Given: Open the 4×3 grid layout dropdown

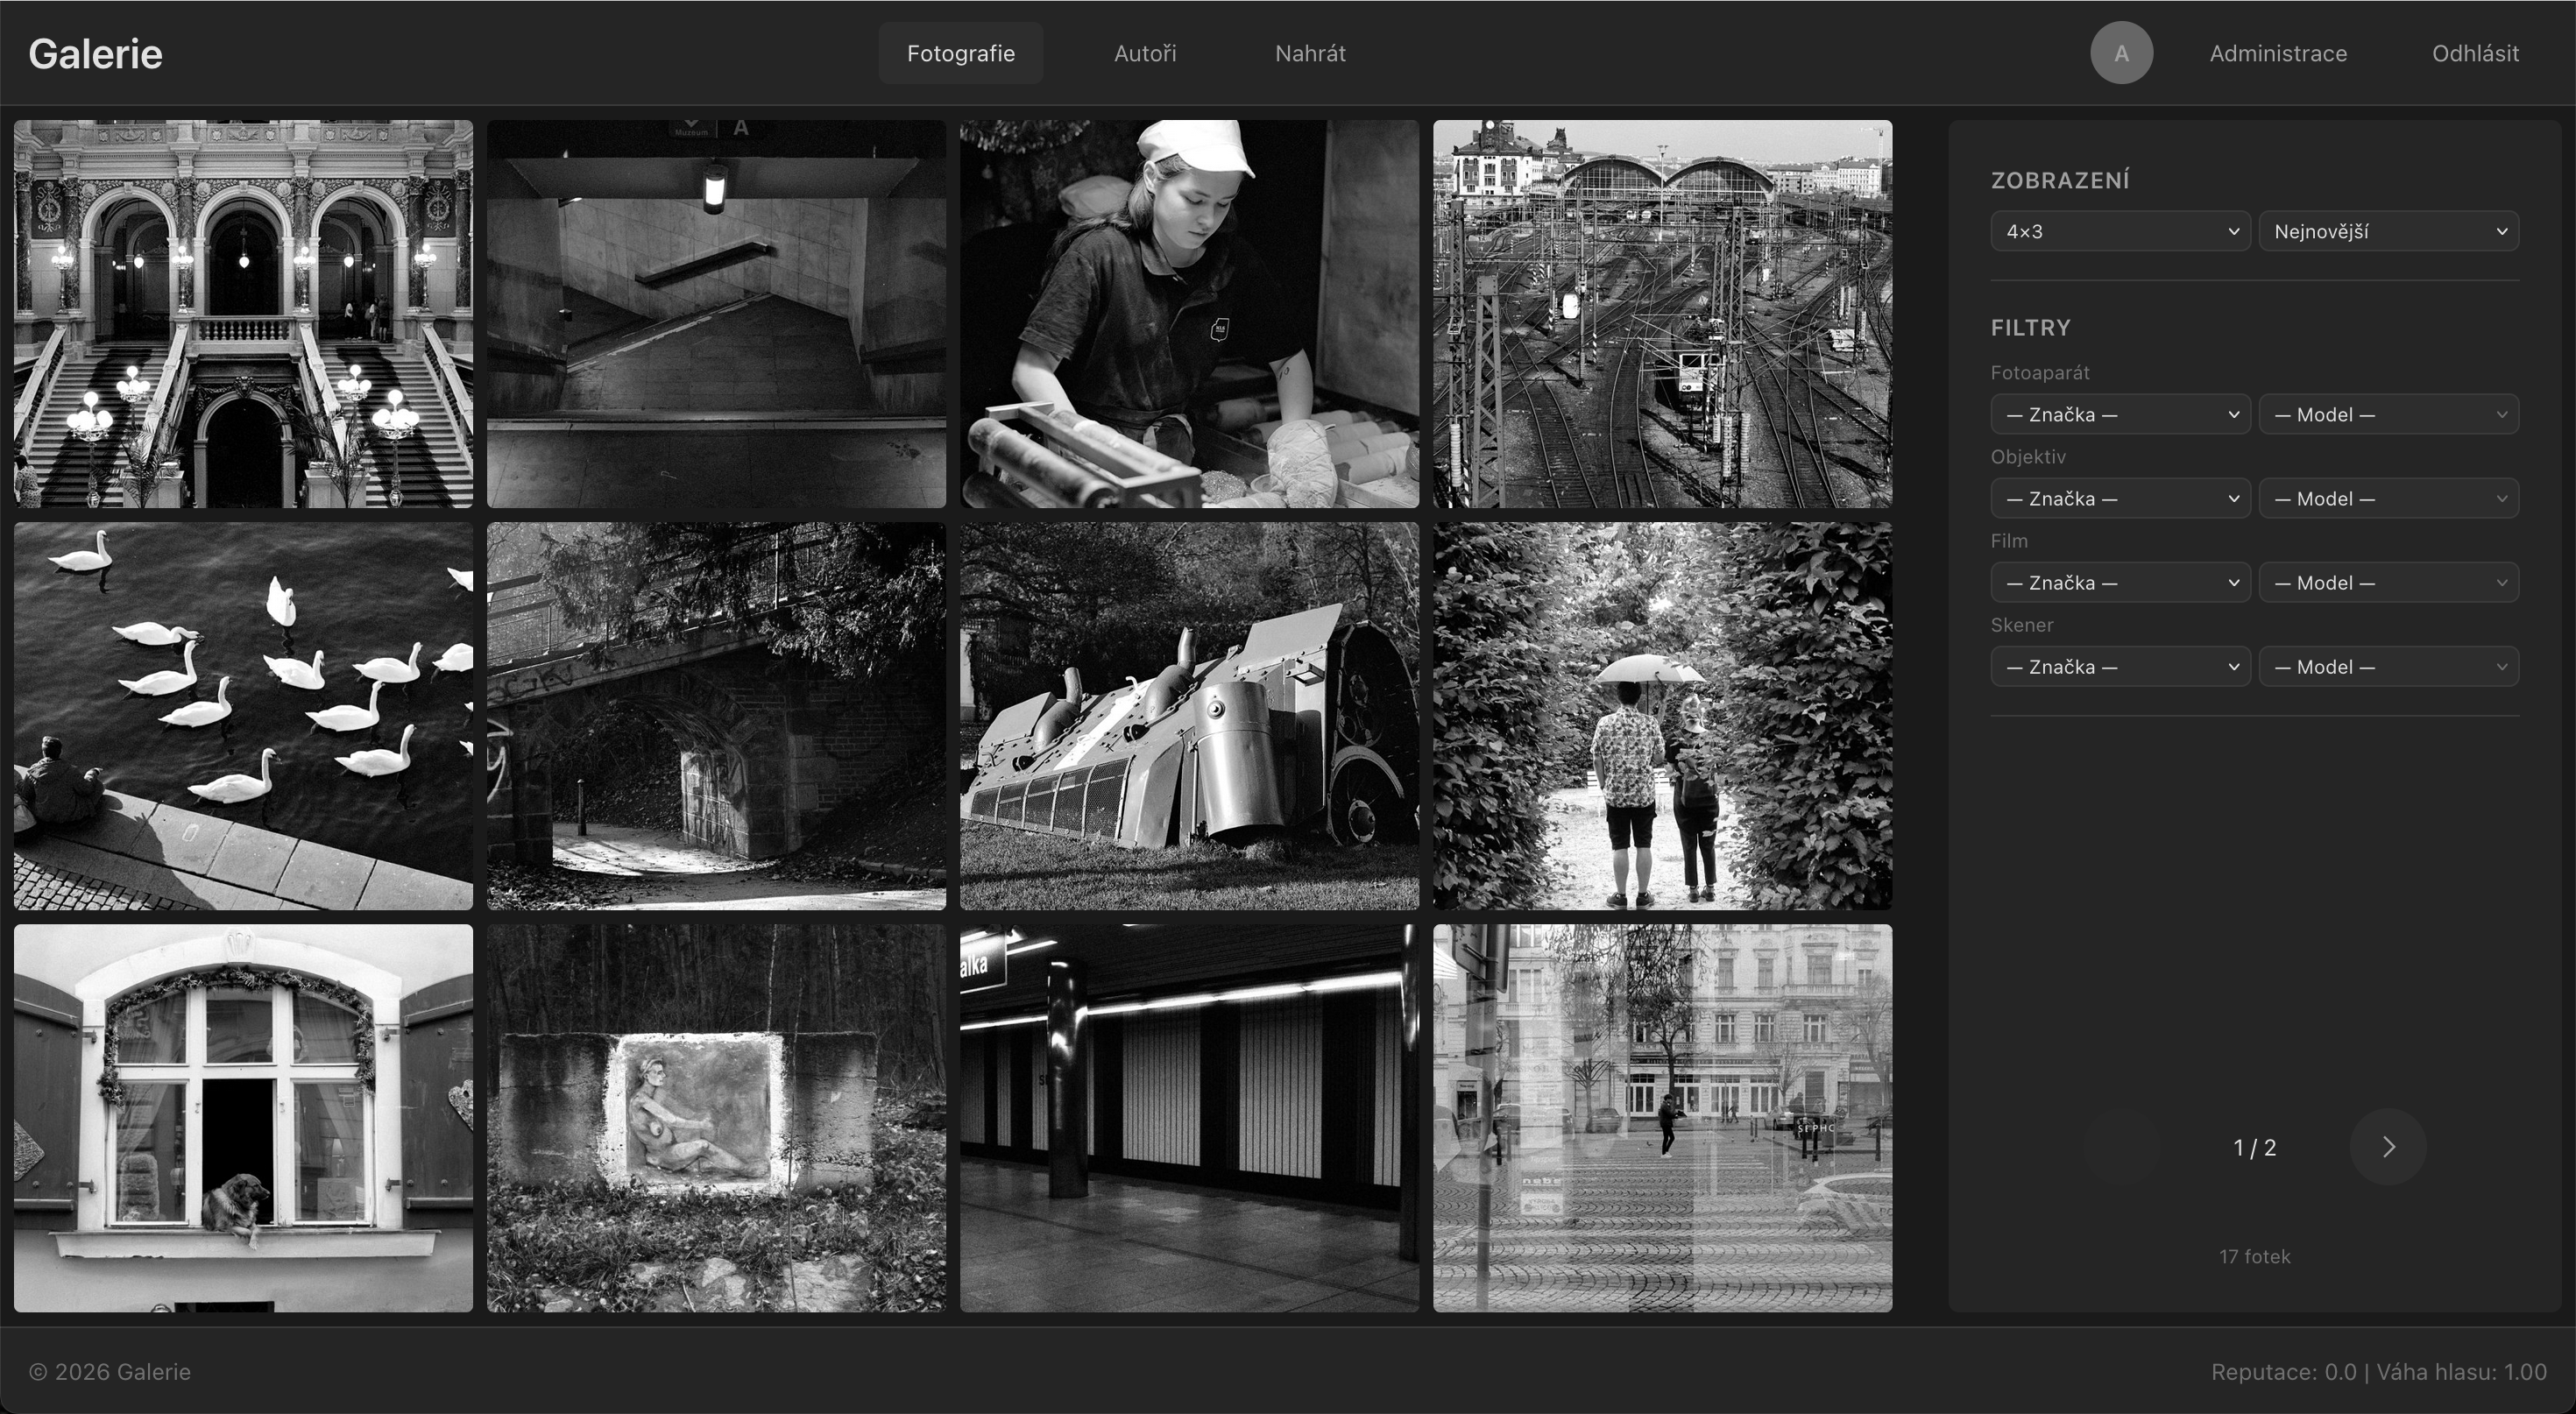Looking at the screenshot, I should 2120,231.
